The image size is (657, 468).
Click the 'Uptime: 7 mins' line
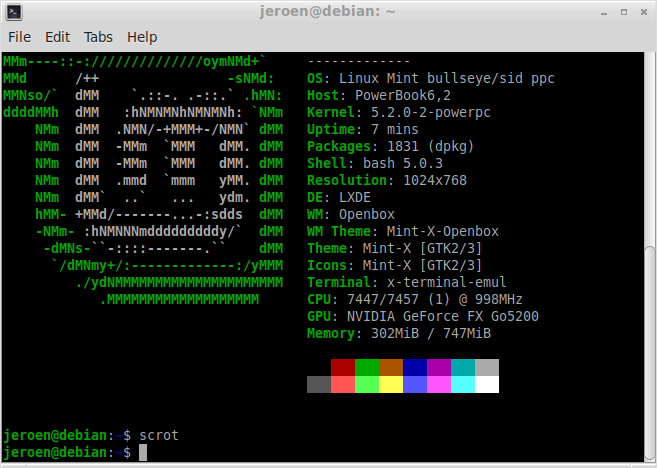click(363, 129)
